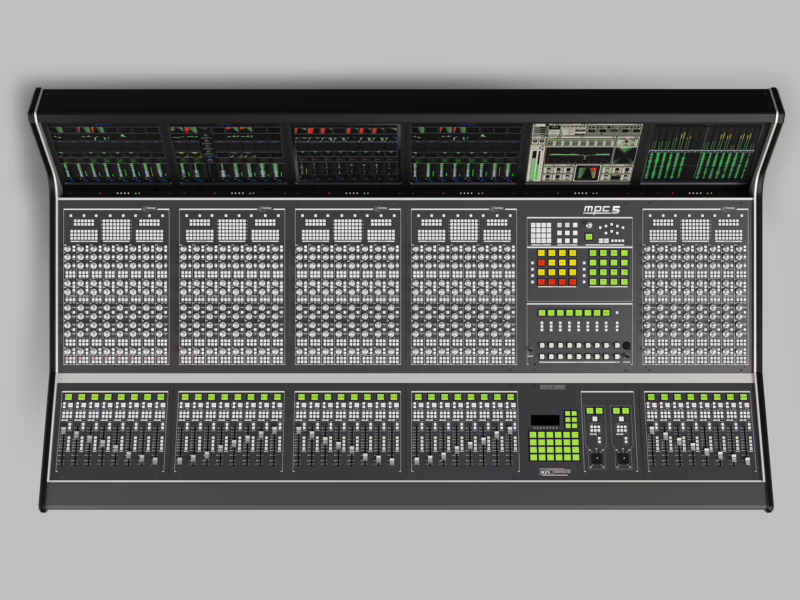This screenshot has height=600, width=800.
Task: Turn the large black knob in master lower panel
Action: pos(627,345)
